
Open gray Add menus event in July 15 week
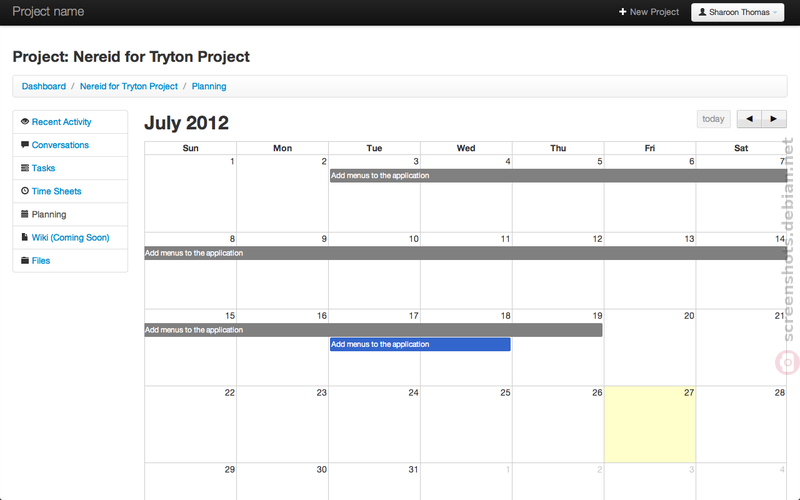point(373,330)
